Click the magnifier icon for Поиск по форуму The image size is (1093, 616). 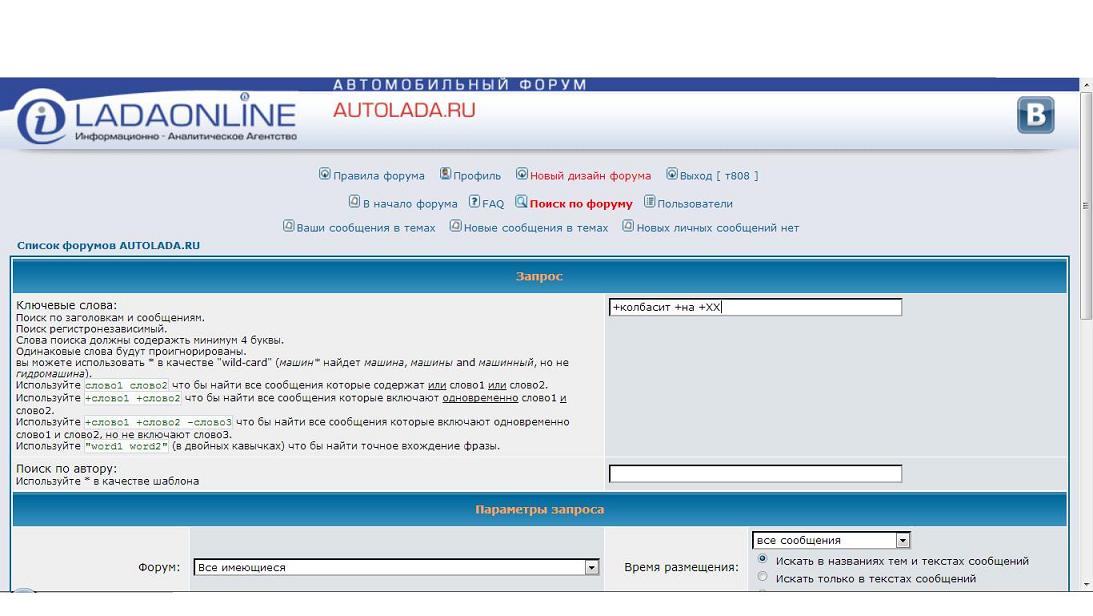[521, 202]
